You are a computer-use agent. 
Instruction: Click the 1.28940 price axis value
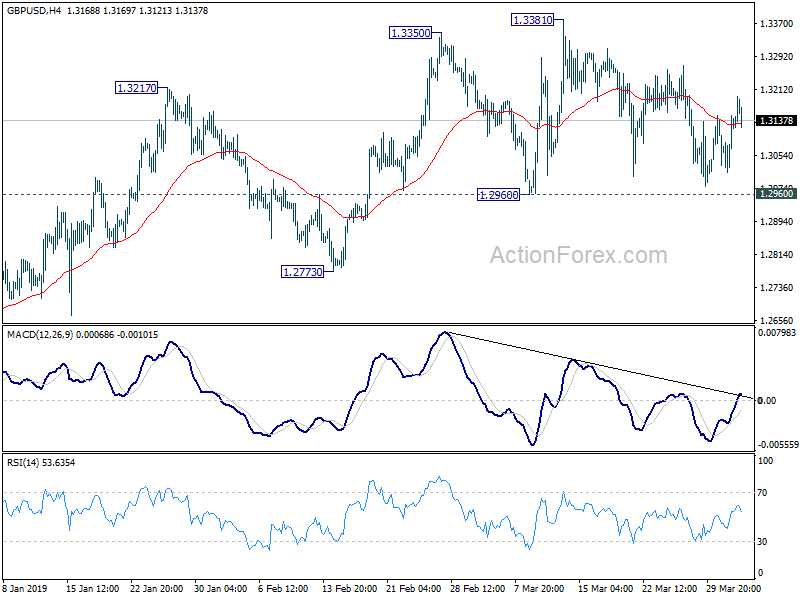click(x=777, y=221)
